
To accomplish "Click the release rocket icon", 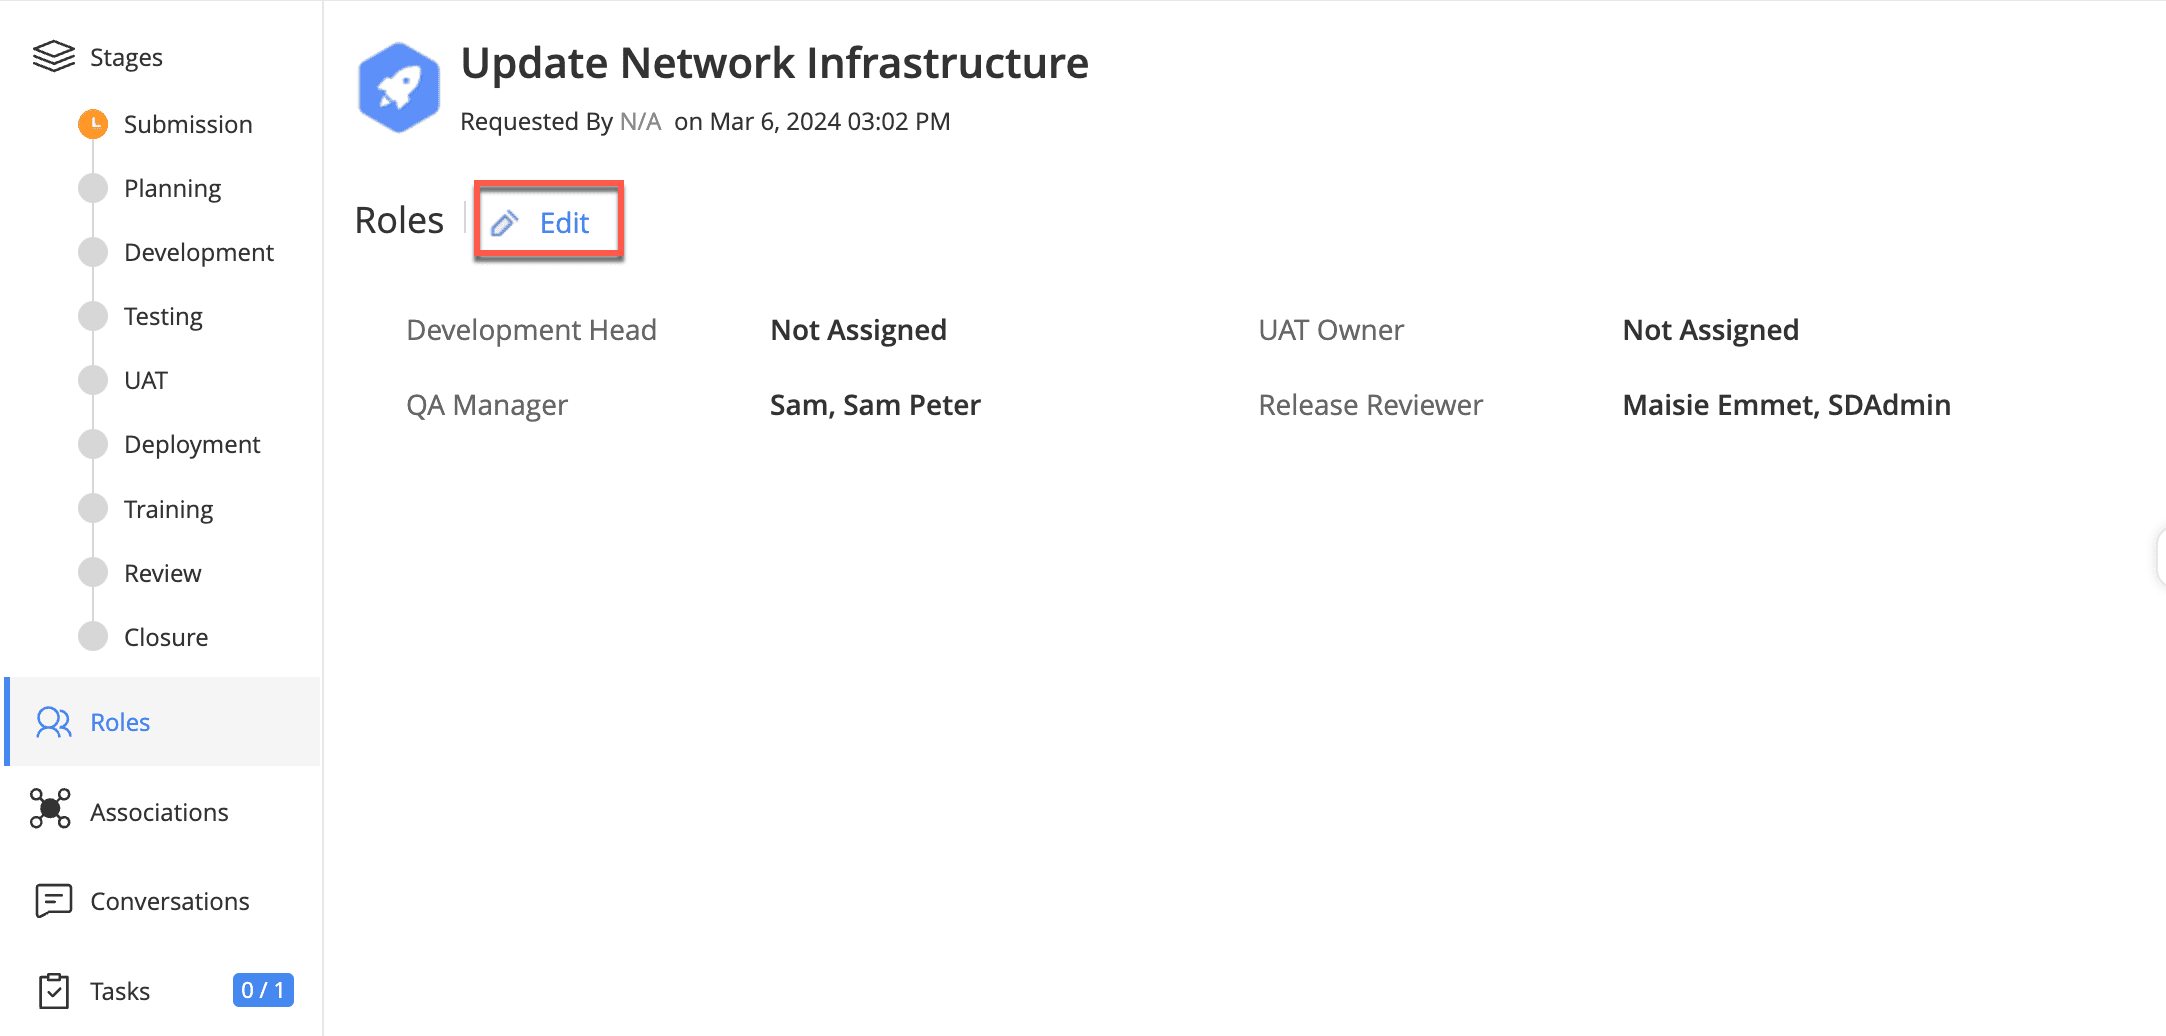I will coord(399,88).
